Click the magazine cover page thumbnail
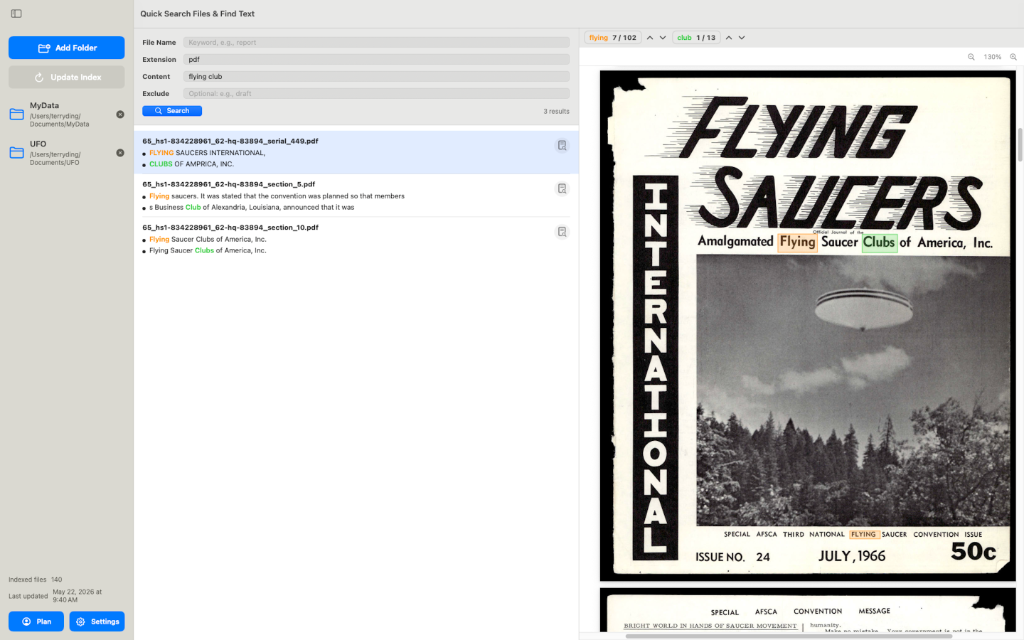The height and width of the screenshot is (640, 1024). point(808,325)
